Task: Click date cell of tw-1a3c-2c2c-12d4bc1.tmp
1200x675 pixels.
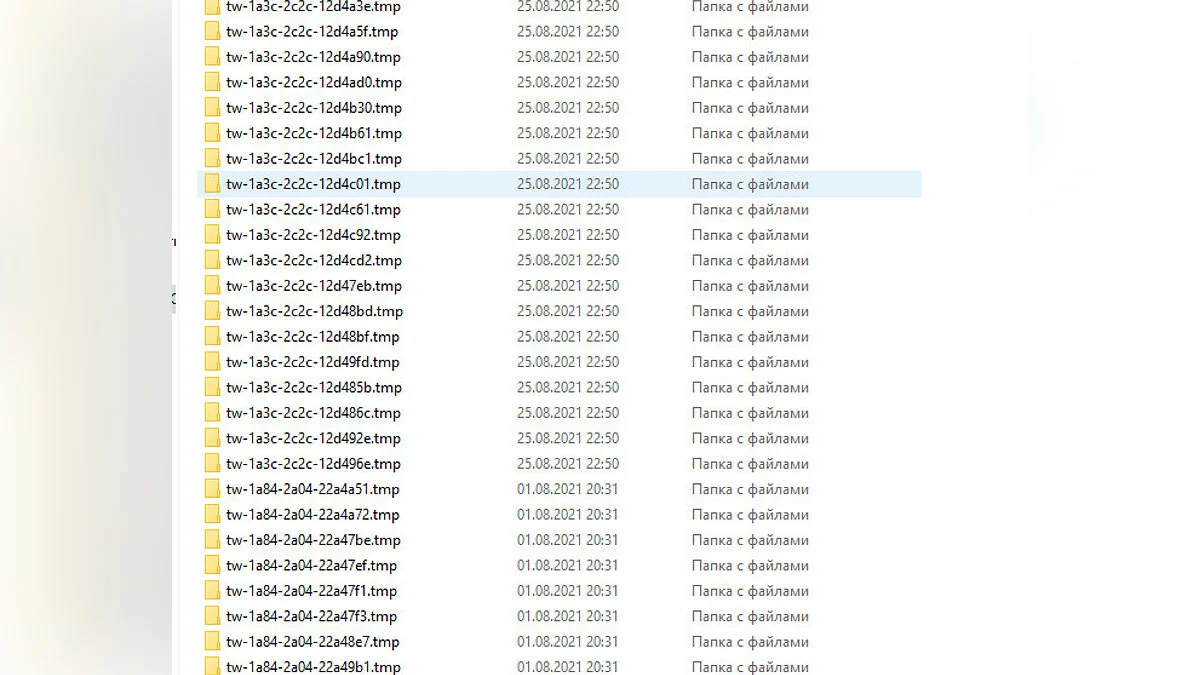Action: pos(568,159)
